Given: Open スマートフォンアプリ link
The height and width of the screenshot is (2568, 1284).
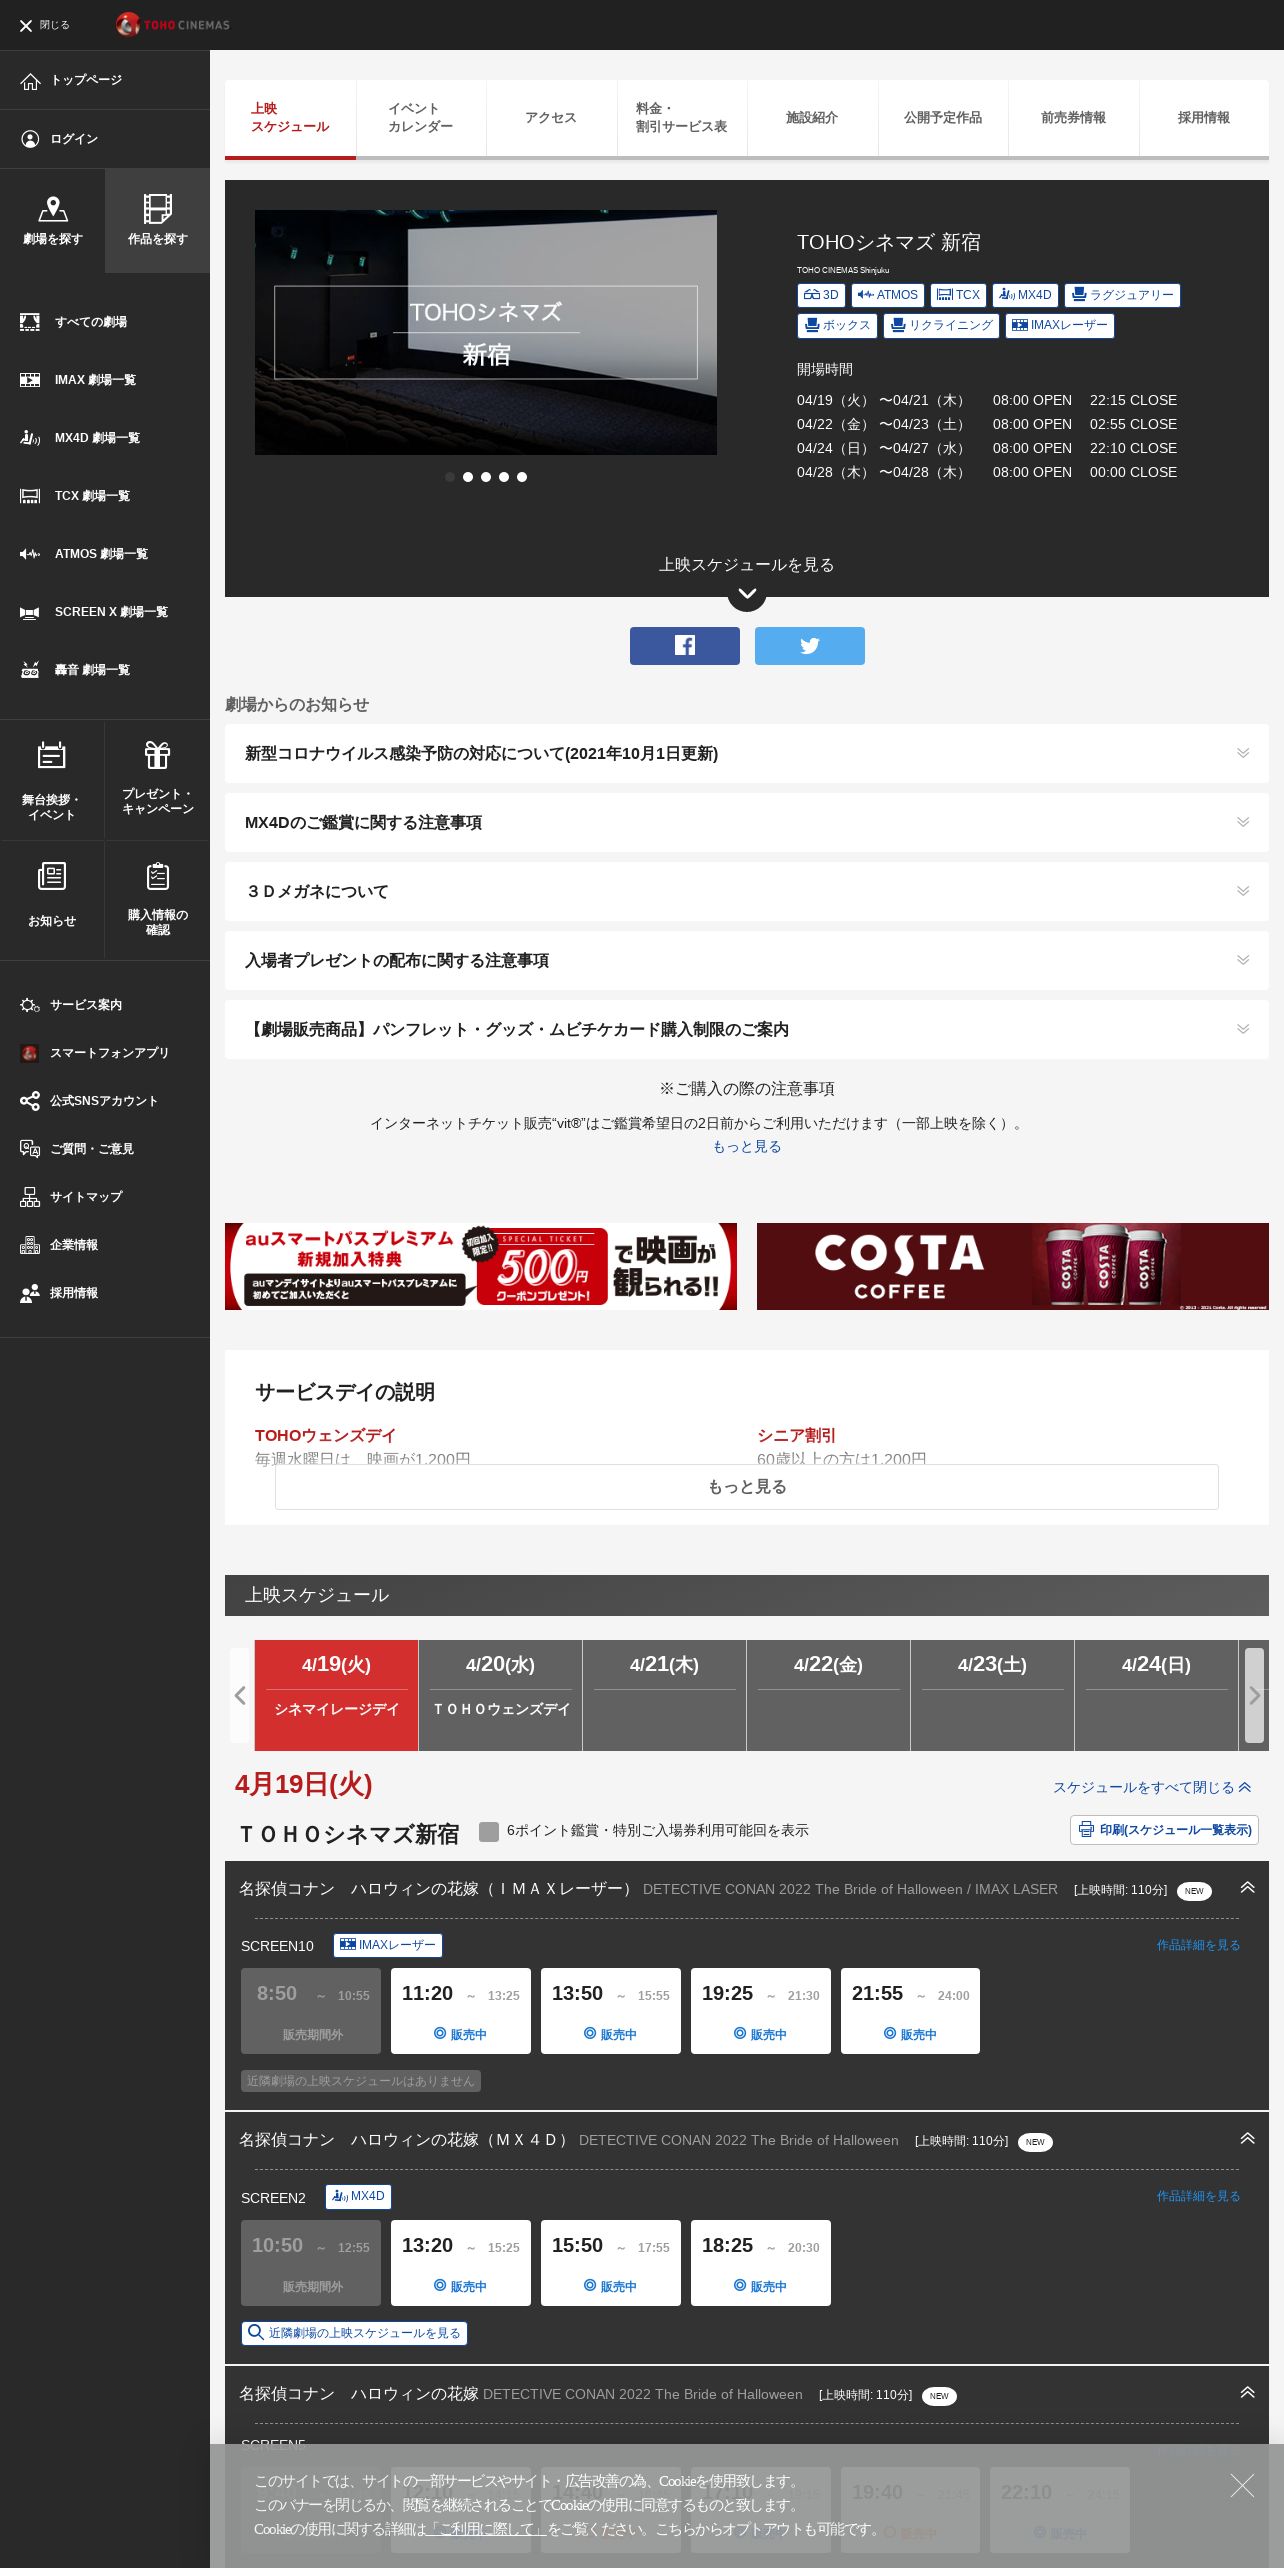Looking at the screenshot, I should click(x=109, y=1053).
